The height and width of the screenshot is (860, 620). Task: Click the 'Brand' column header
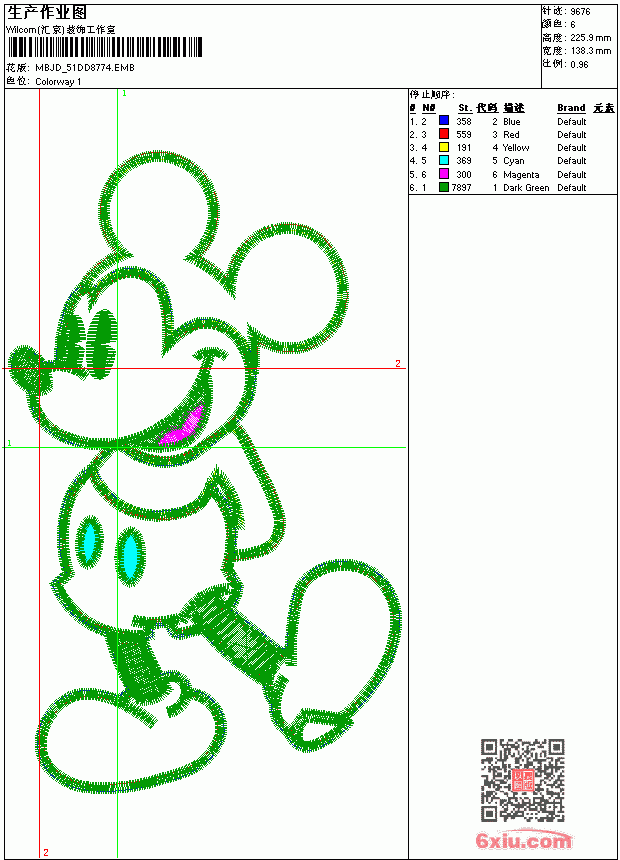[571, 108]
